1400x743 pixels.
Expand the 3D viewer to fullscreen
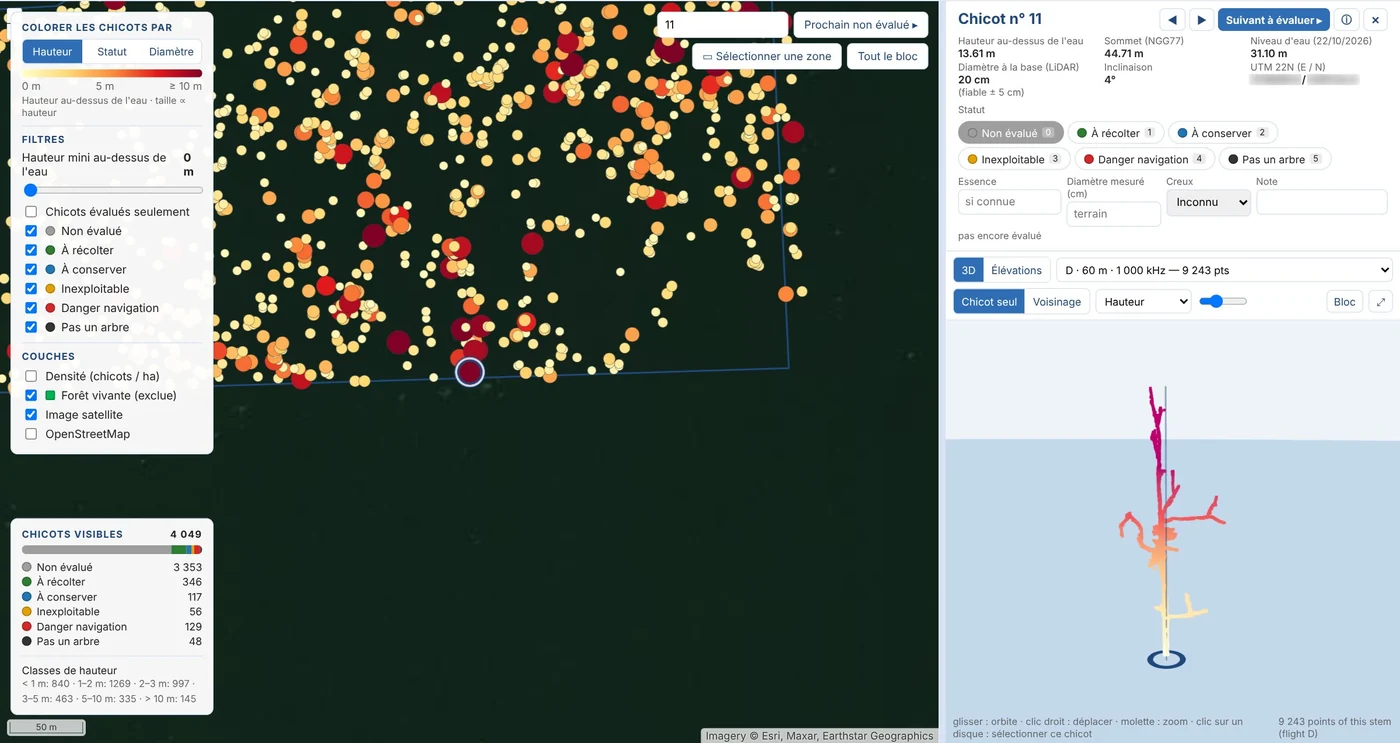(x=1380, y=302)
